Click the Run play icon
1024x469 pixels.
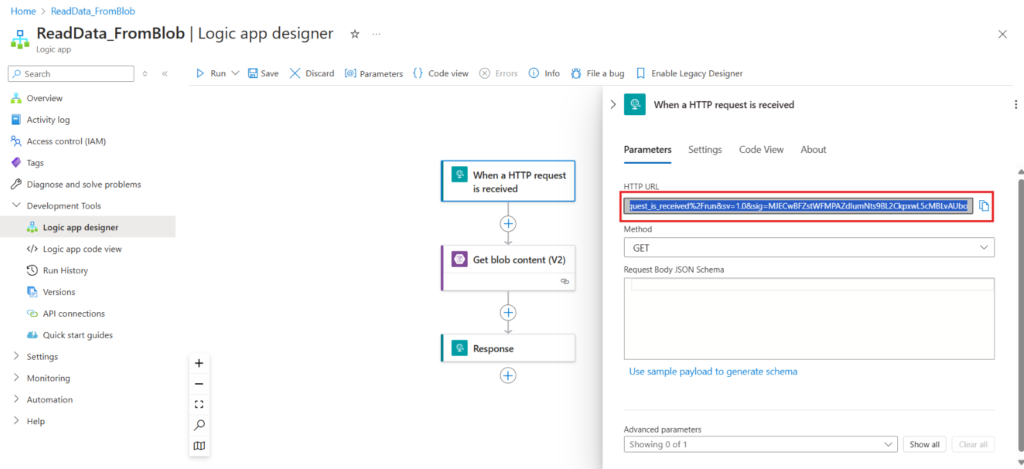[200, 73]
